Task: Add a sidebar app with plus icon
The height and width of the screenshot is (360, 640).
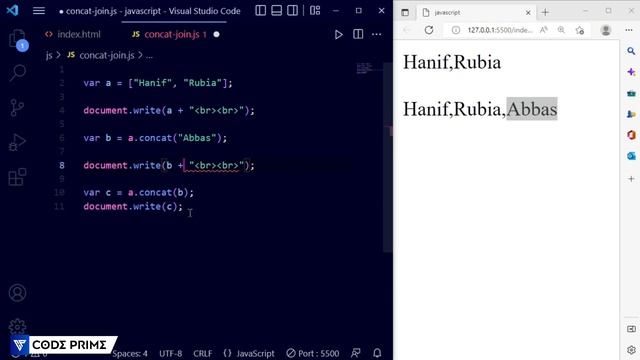Action: tap(631, 179)
